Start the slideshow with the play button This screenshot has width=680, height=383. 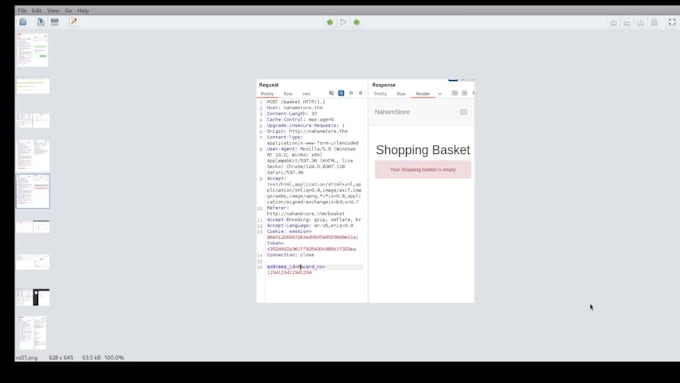pos(343,22)
